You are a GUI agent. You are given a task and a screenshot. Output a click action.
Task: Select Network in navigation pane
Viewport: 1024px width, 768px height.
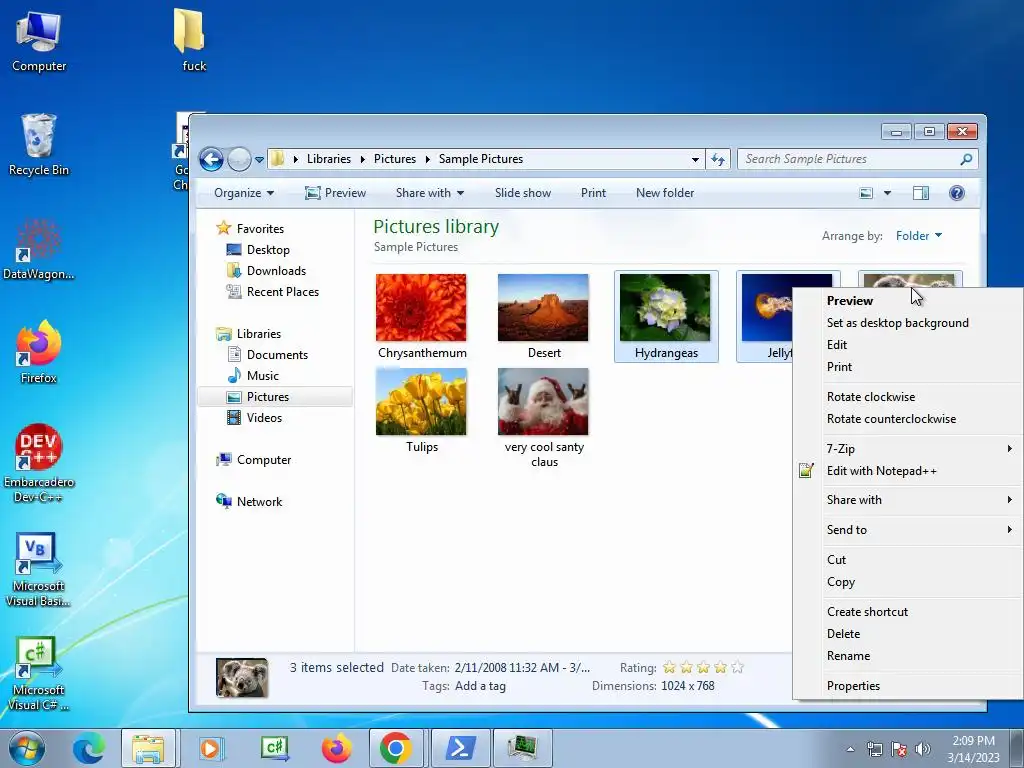[x=259, y=502]
